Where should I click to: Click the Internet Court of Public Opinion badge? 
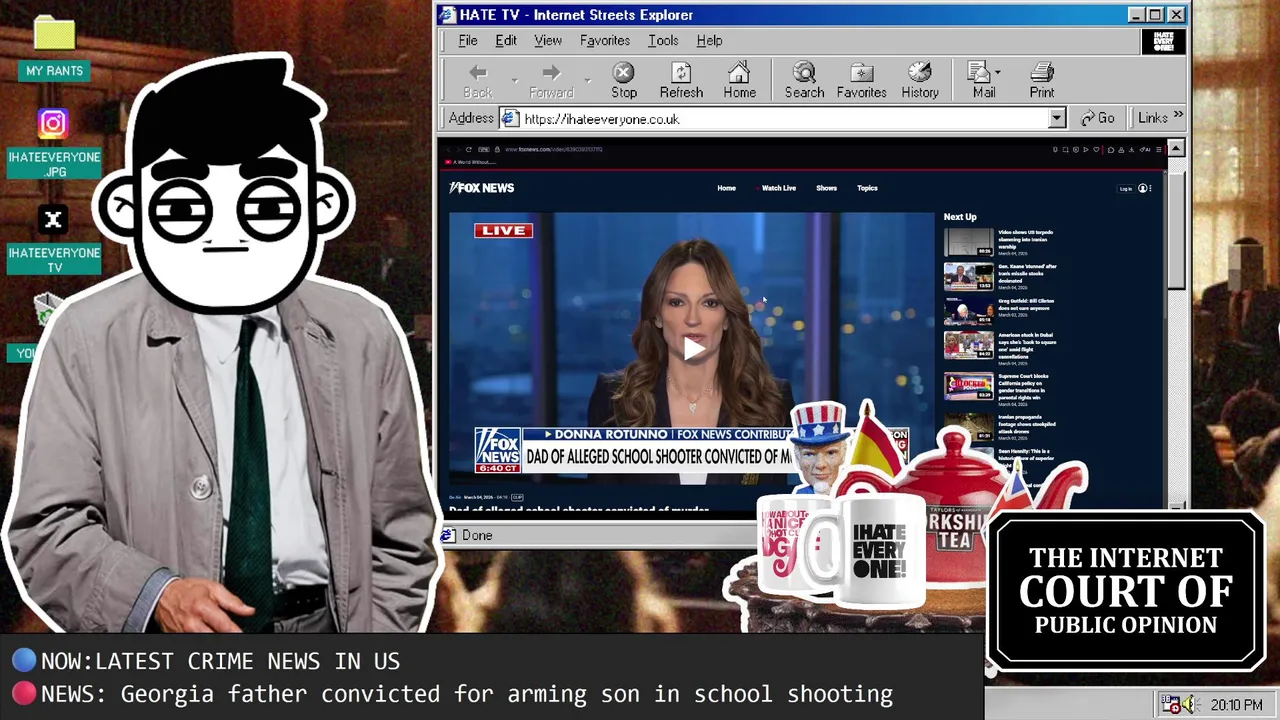pyautogui.click(x=1126, y=590)
